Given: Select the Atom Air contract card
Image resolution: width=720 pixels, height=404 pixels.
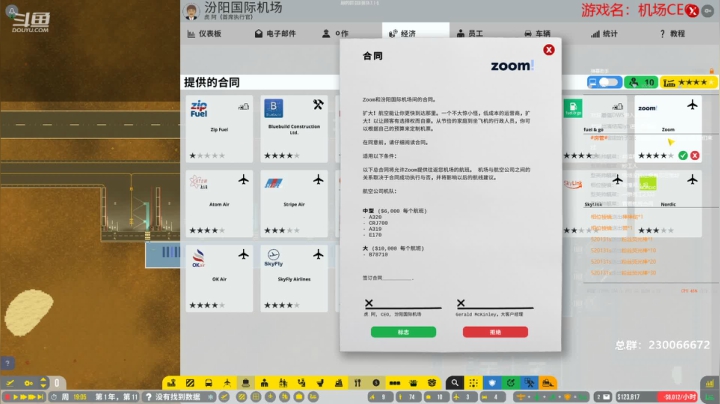Looking at the screenshot, I should click(219, 203).
